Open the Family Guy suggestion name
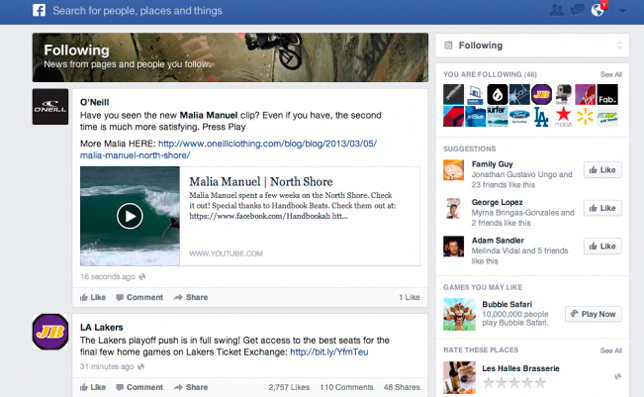Image resolution: width=644 pixels, height=397 pixels. point(492,164)
